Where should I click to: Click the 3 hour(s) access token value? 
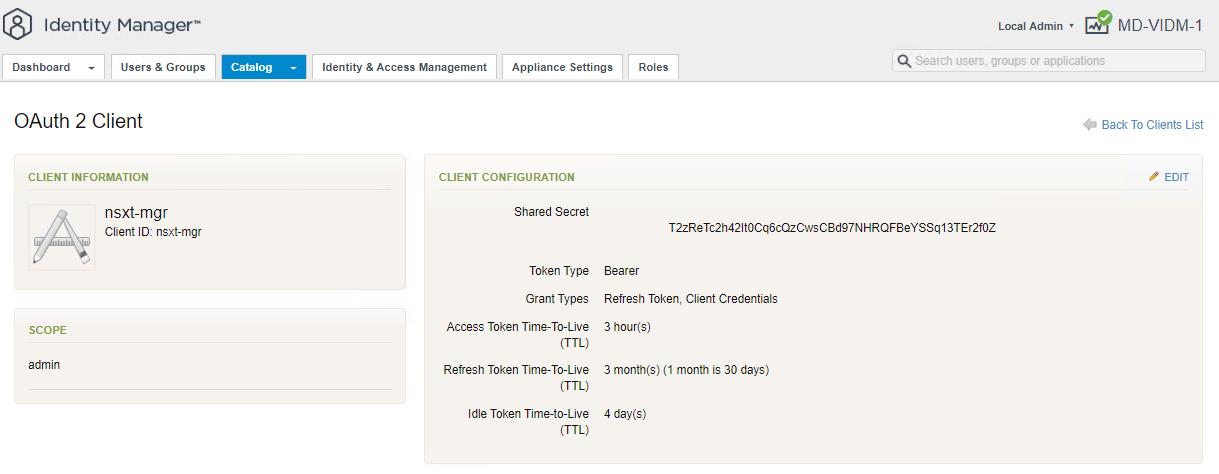pyautogui.click(x=627, y=327)
